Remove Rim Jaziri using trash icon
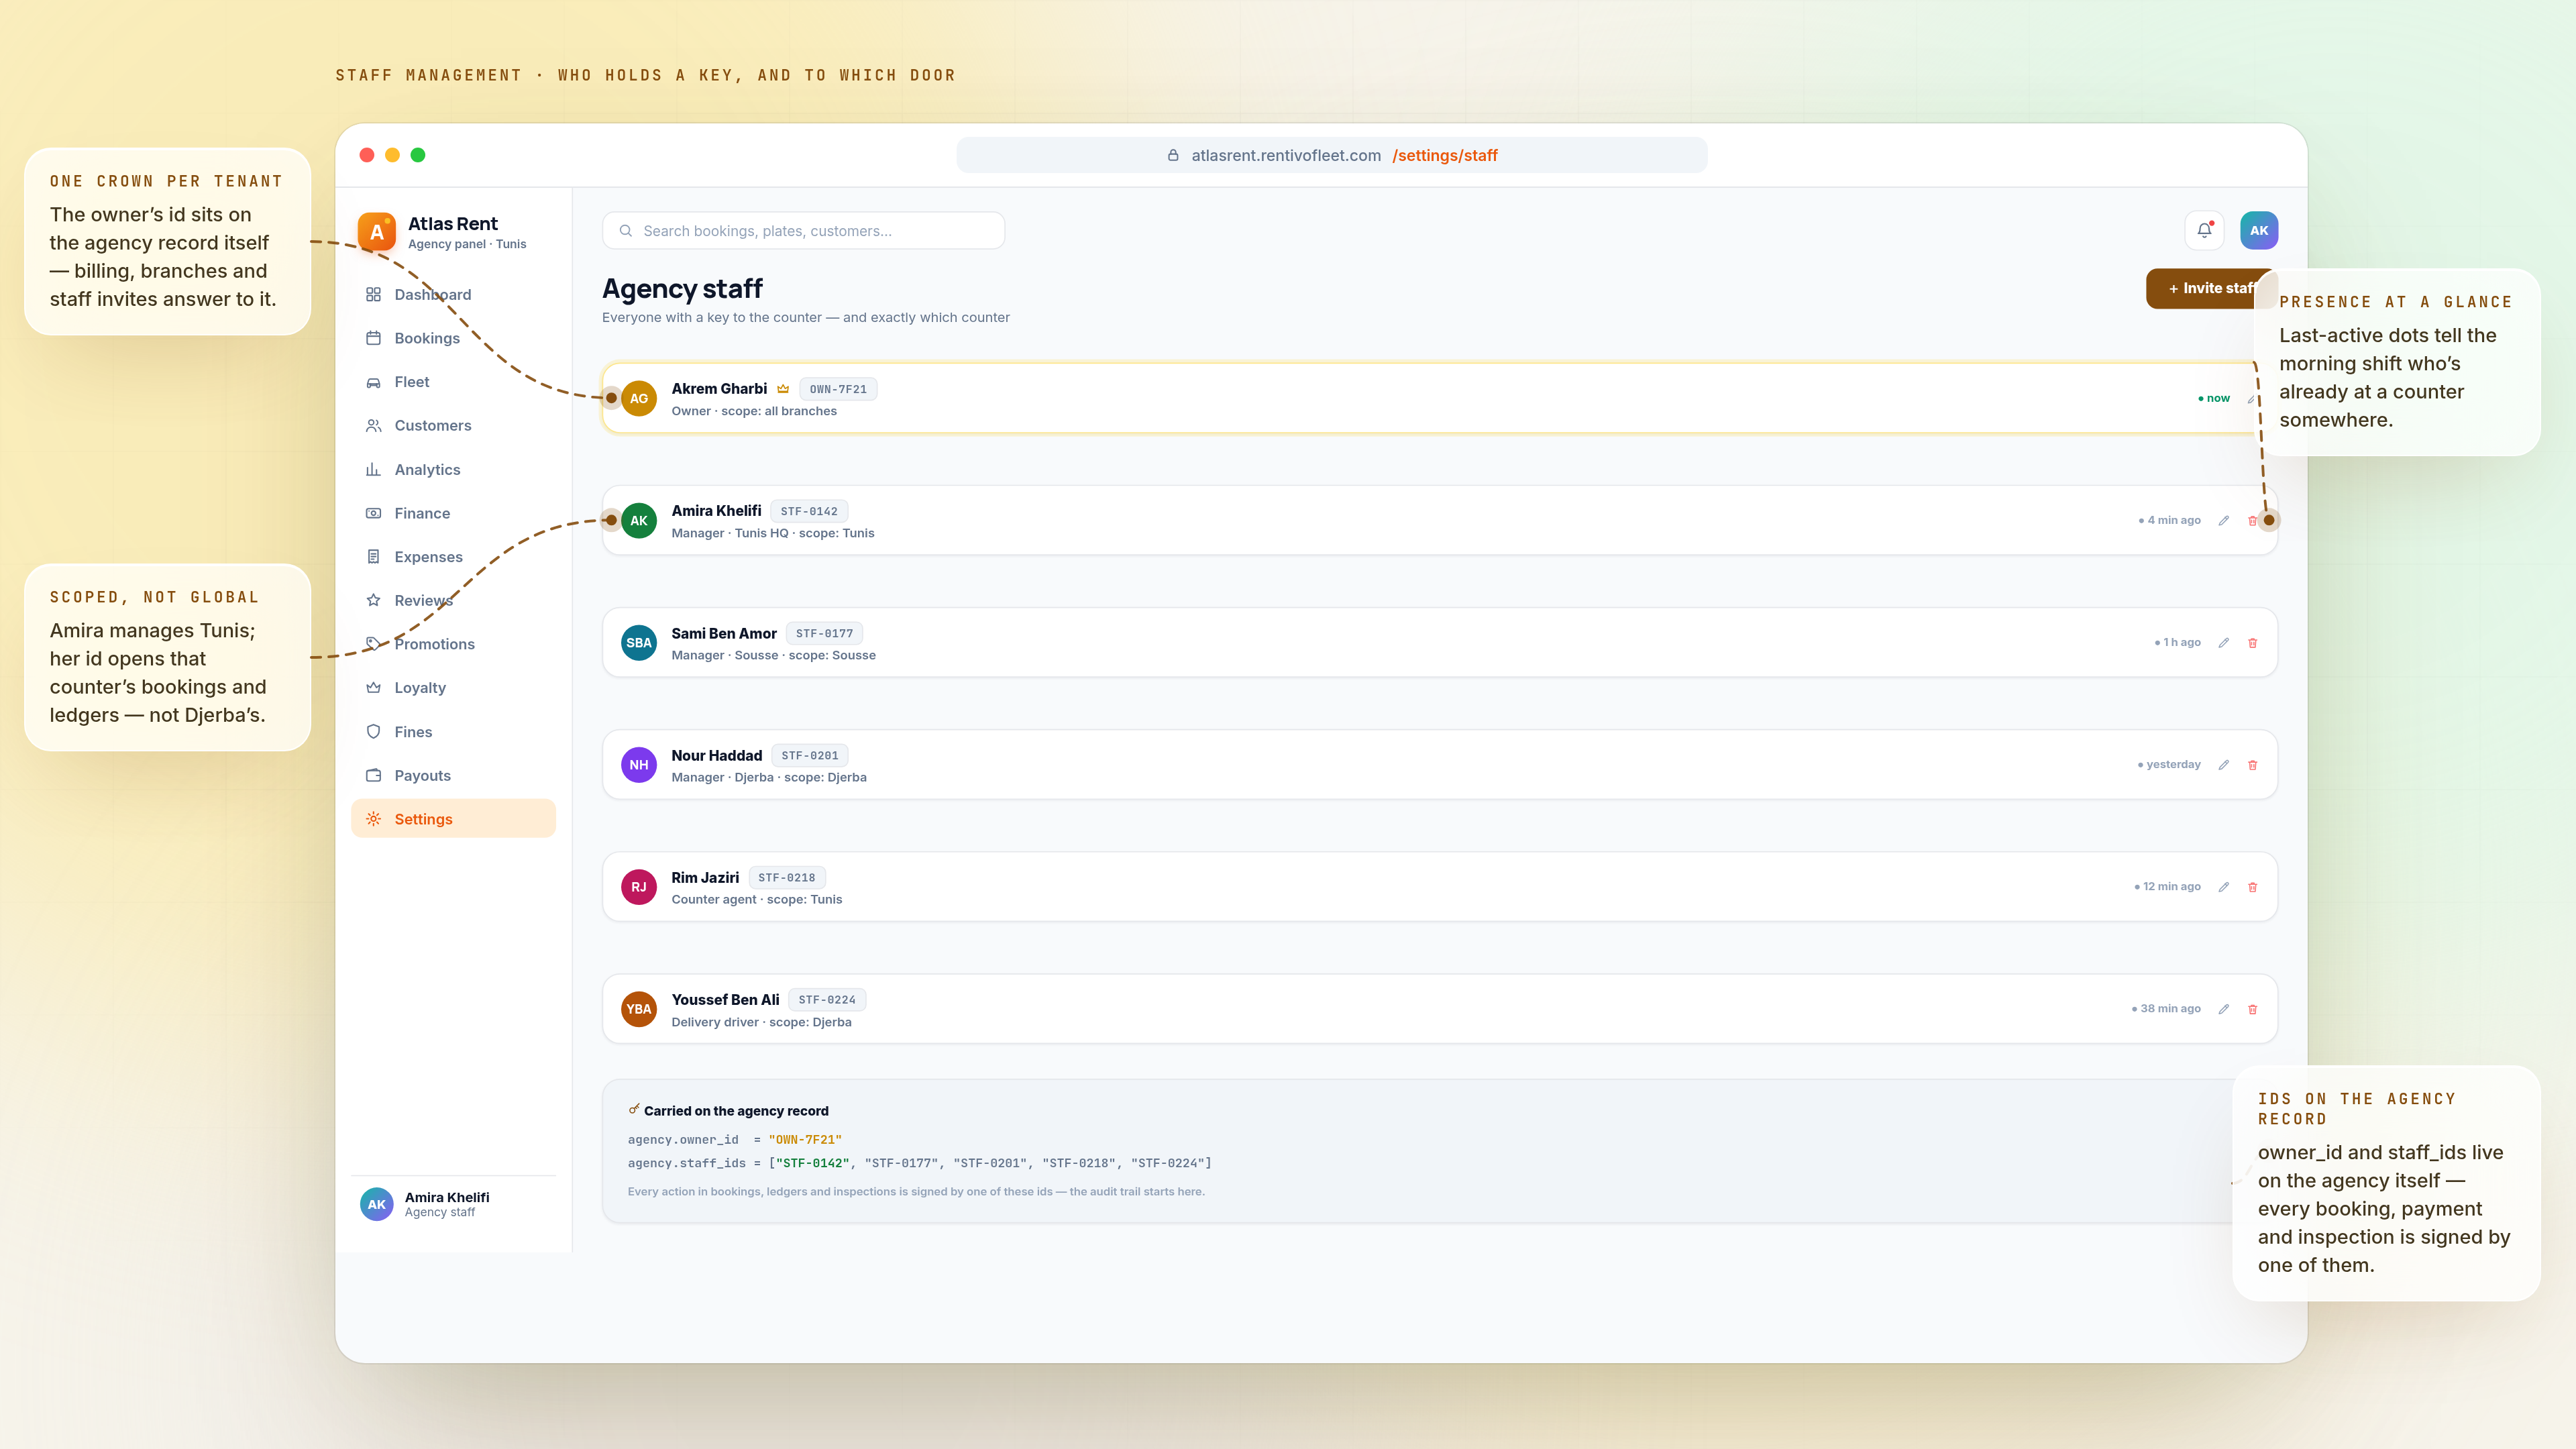This screenshot has width=2576, height=1449. [x=2253, y=887]
